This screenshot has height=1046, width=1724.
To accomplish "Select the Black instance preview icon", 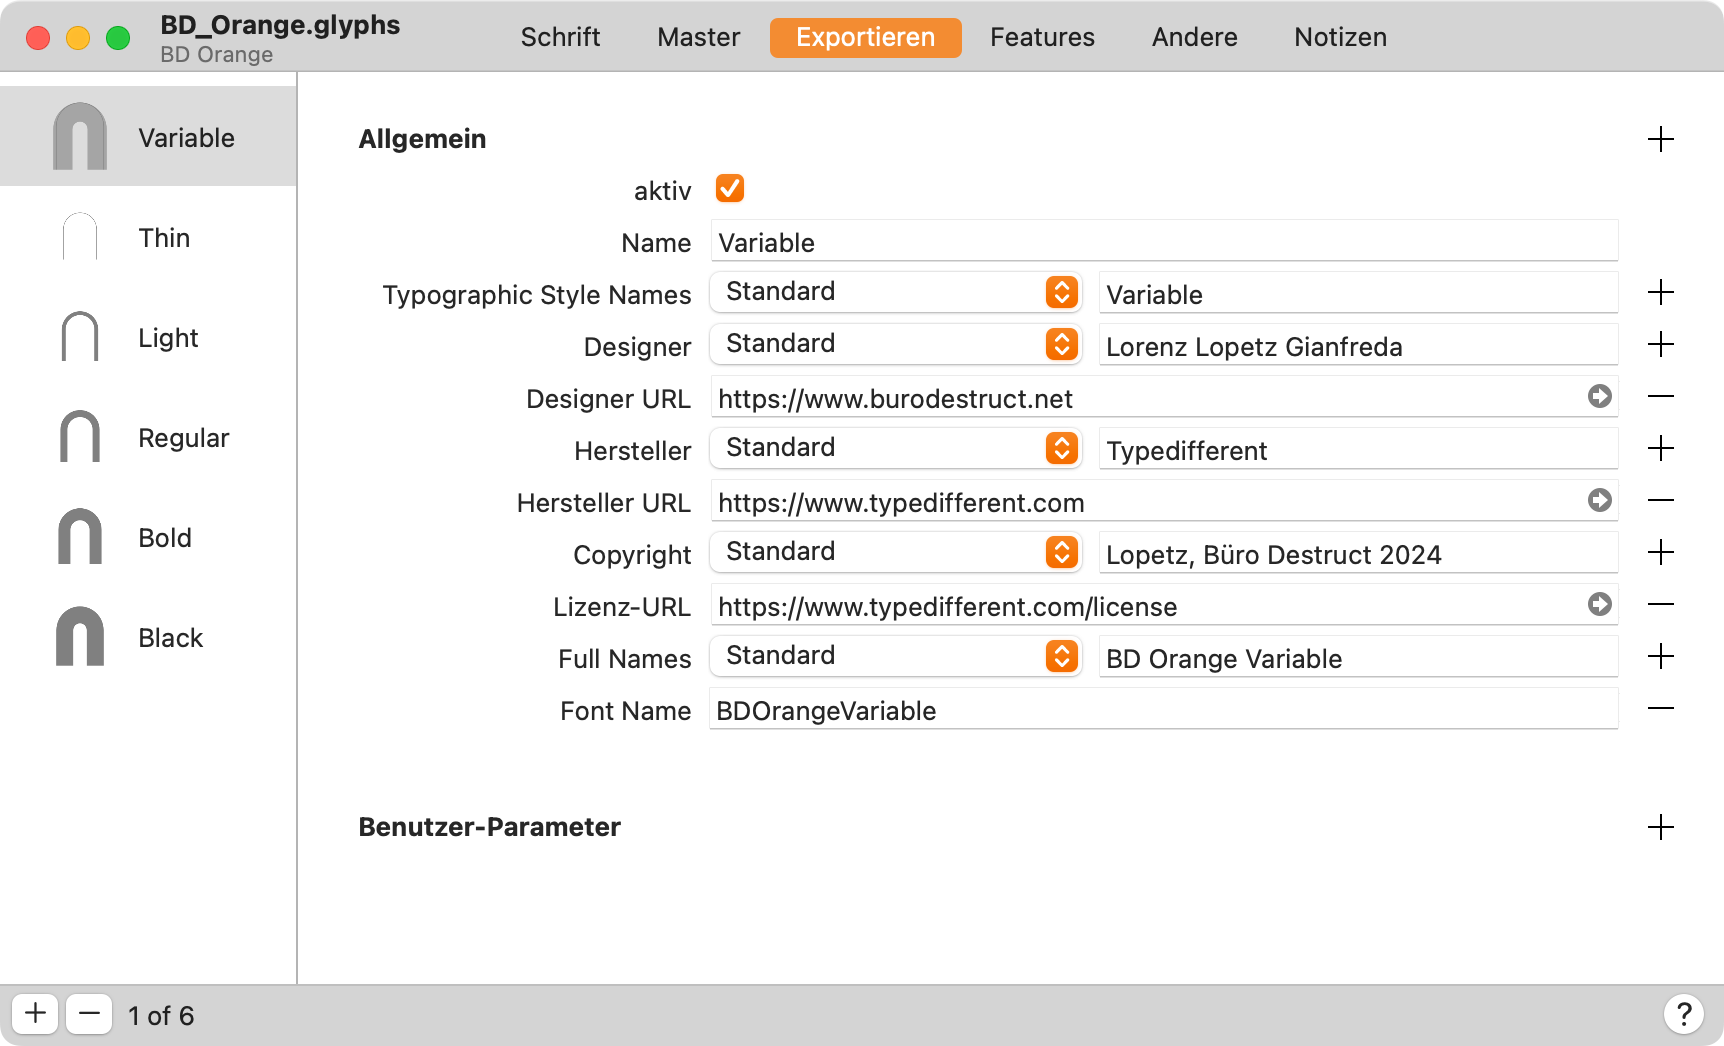I will (80, 636).
